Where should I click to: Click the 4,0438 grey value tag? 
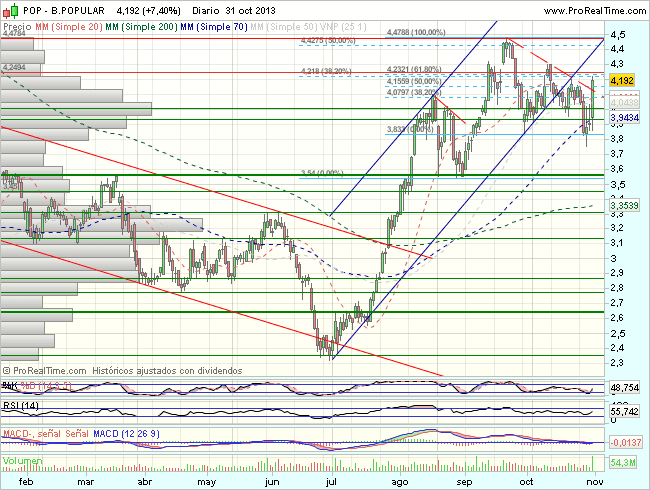[625, 102]
